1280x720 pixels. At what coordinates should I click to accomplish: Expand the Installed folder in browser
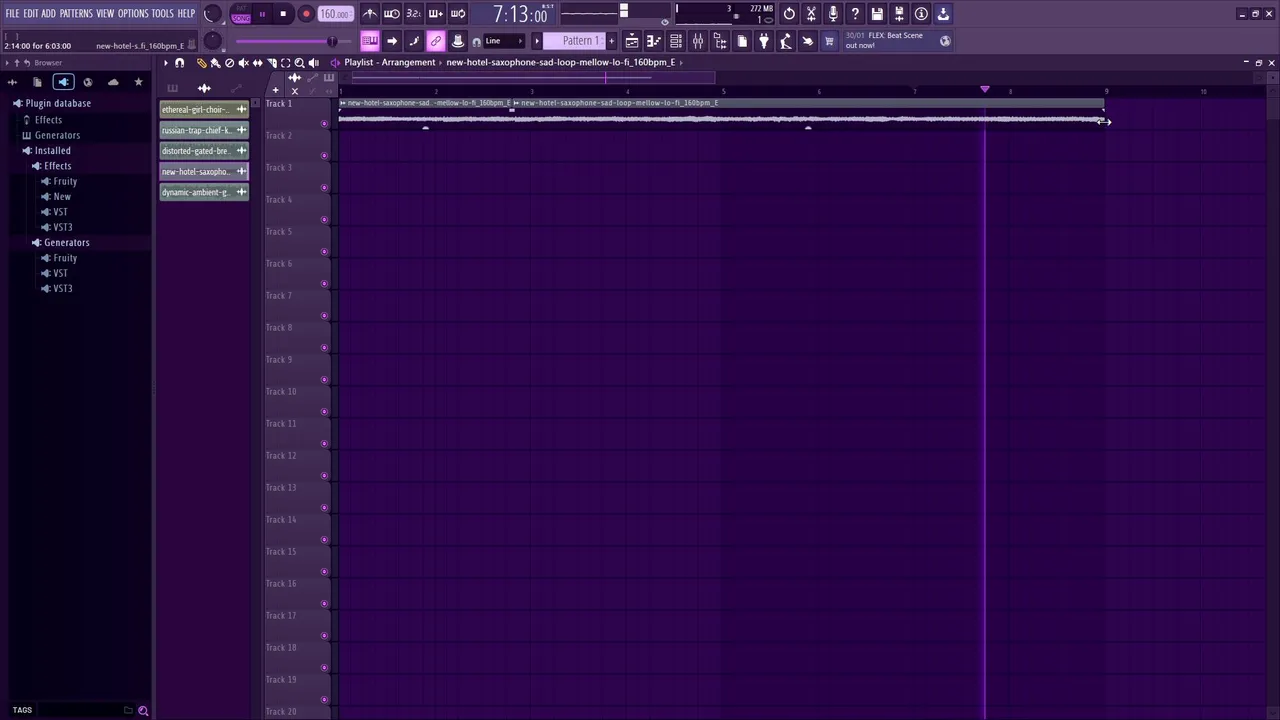pyautogui.click(x=52, y=151)
